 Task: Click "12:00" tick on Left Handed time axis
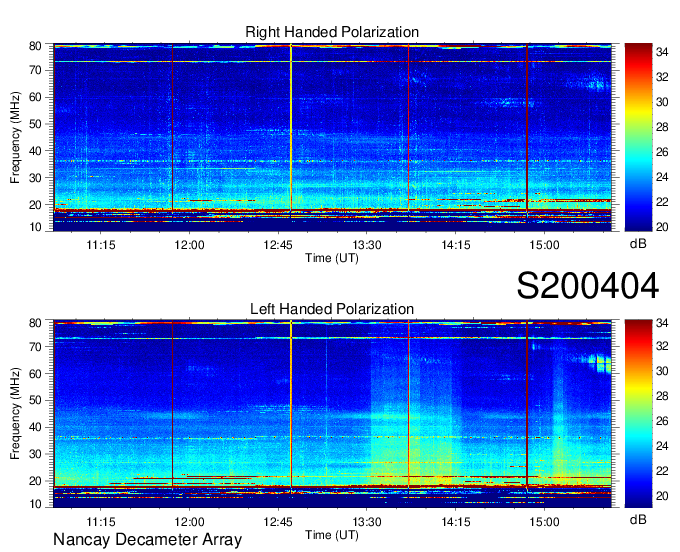tap(190, 522)
